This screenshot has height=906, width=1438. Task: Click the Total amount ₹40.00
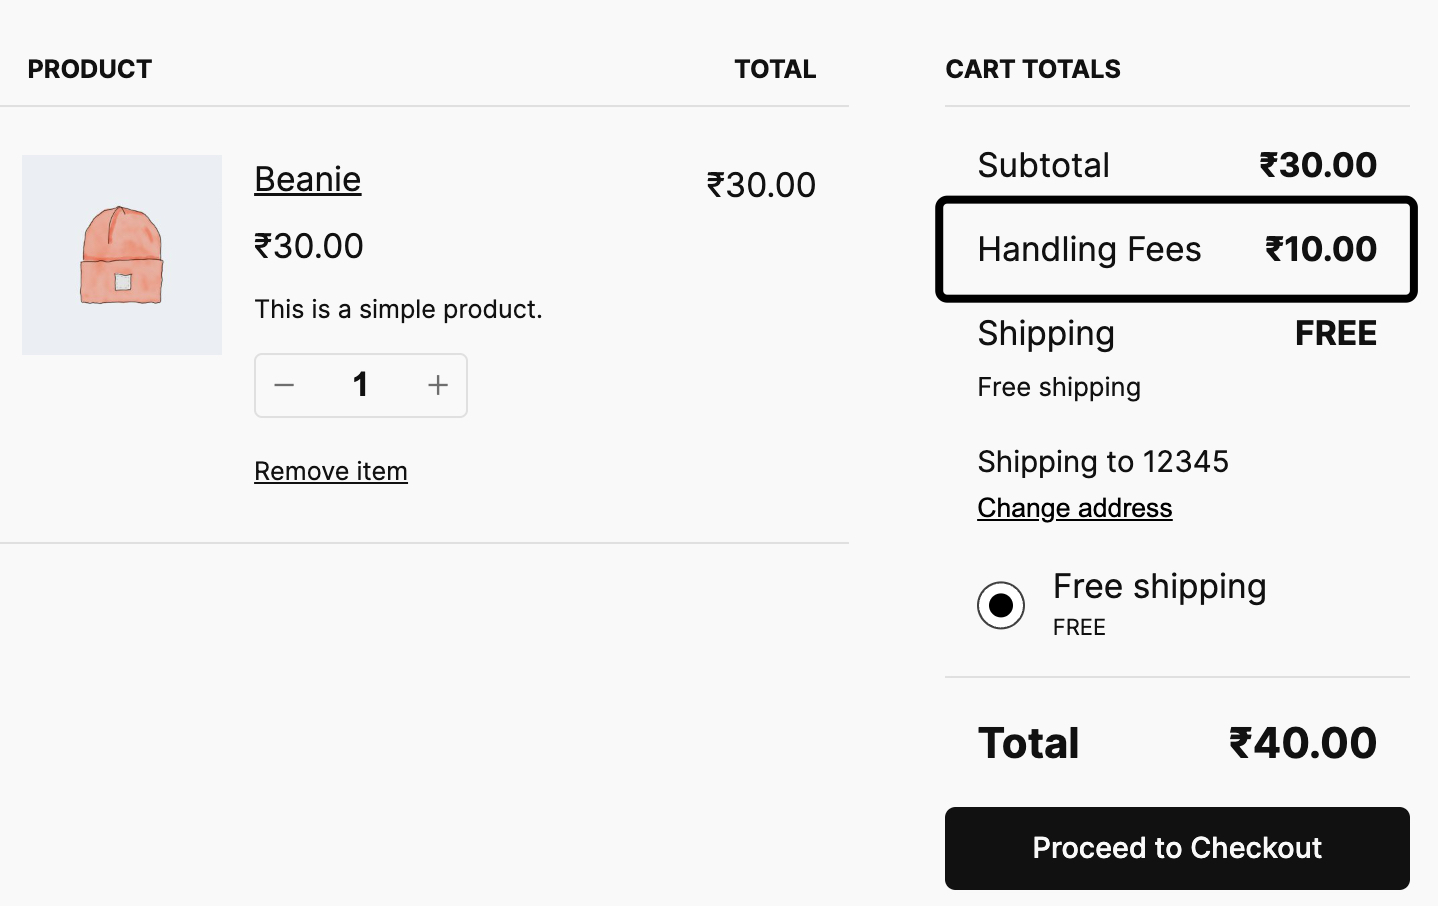(1303, 743)
